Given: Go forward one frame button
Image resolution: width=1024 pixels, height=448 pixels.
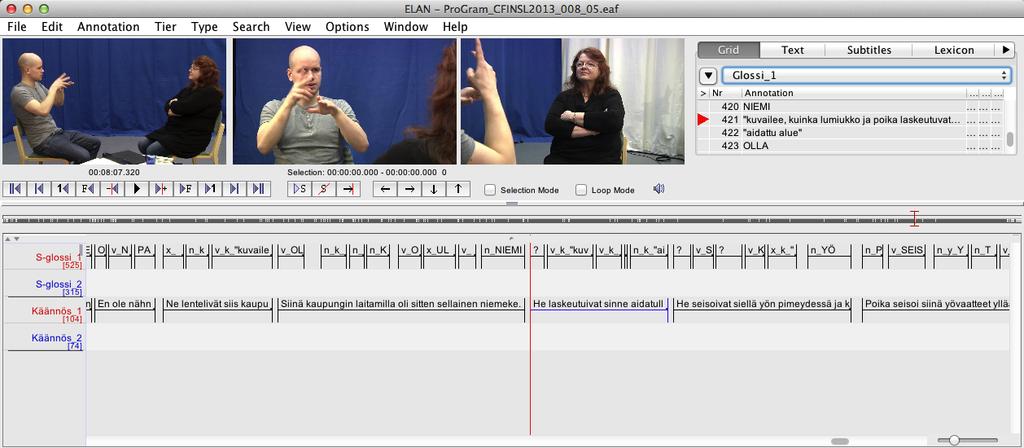Looking at the screenshot, I should click(185, 189).
